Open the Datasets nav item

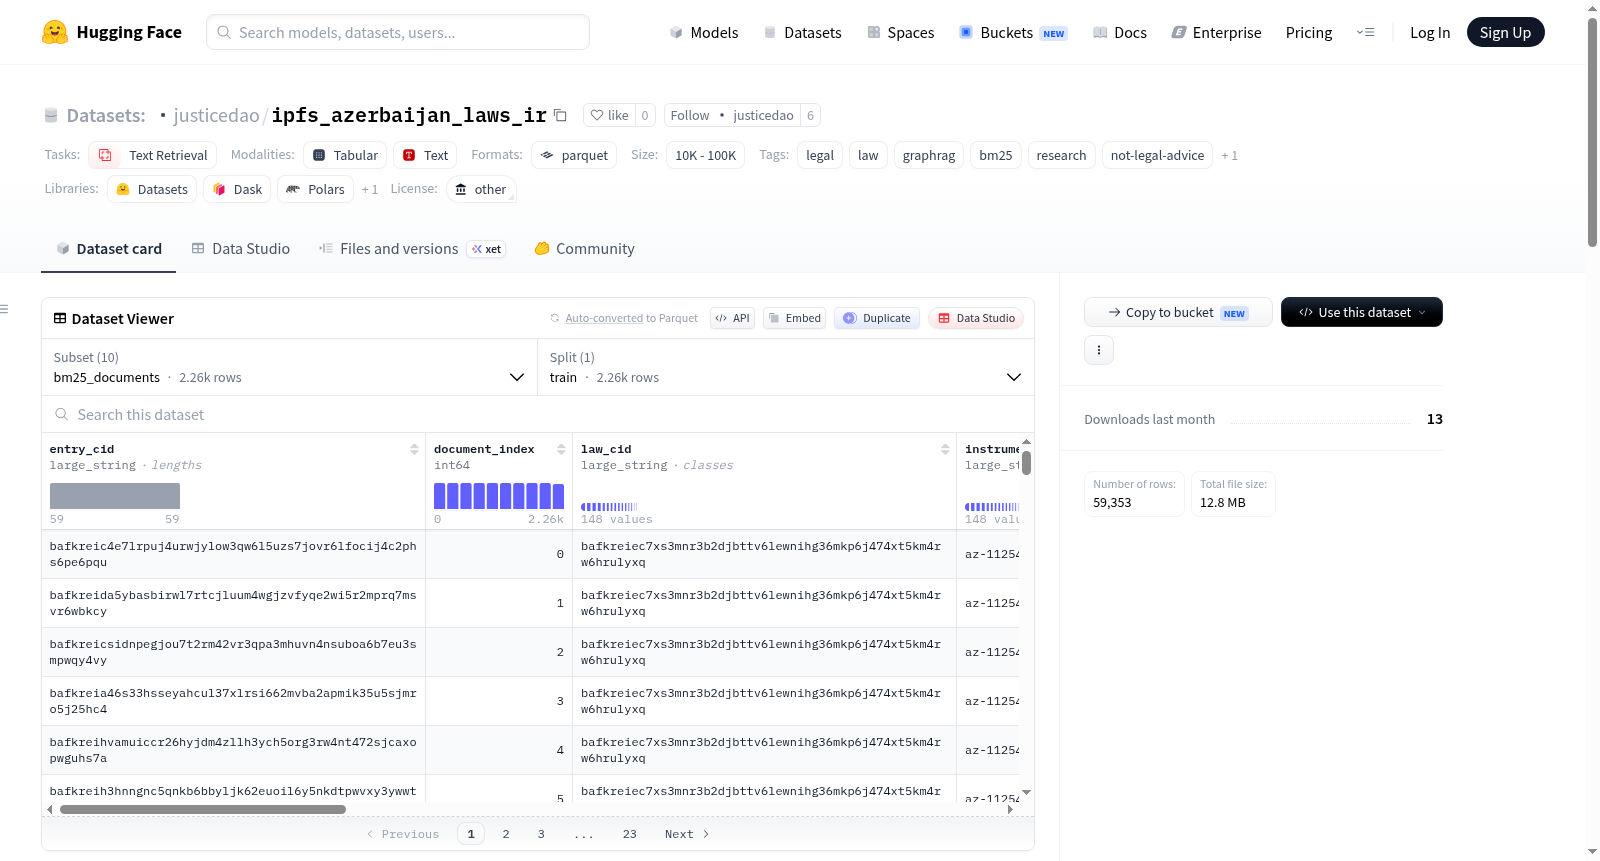pos(803,32)
